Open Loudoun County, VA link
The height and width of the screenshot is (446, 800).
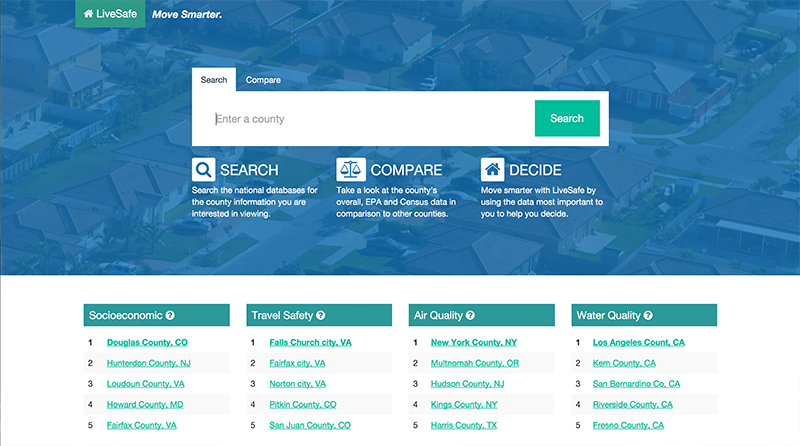(145, 384)
